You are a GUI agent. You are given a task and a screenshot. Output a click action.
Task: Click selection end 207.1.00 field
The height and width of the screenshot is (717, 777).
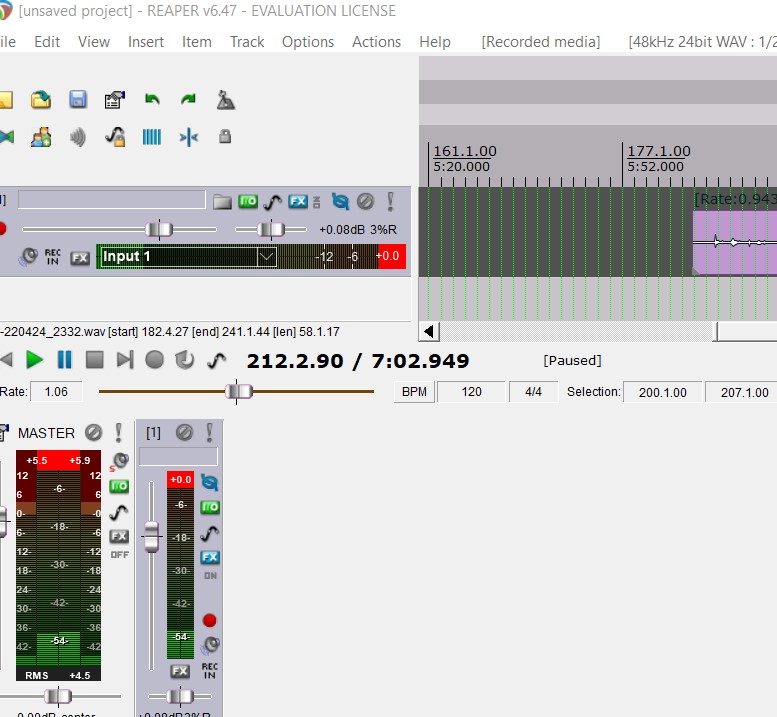click(743, 392)
